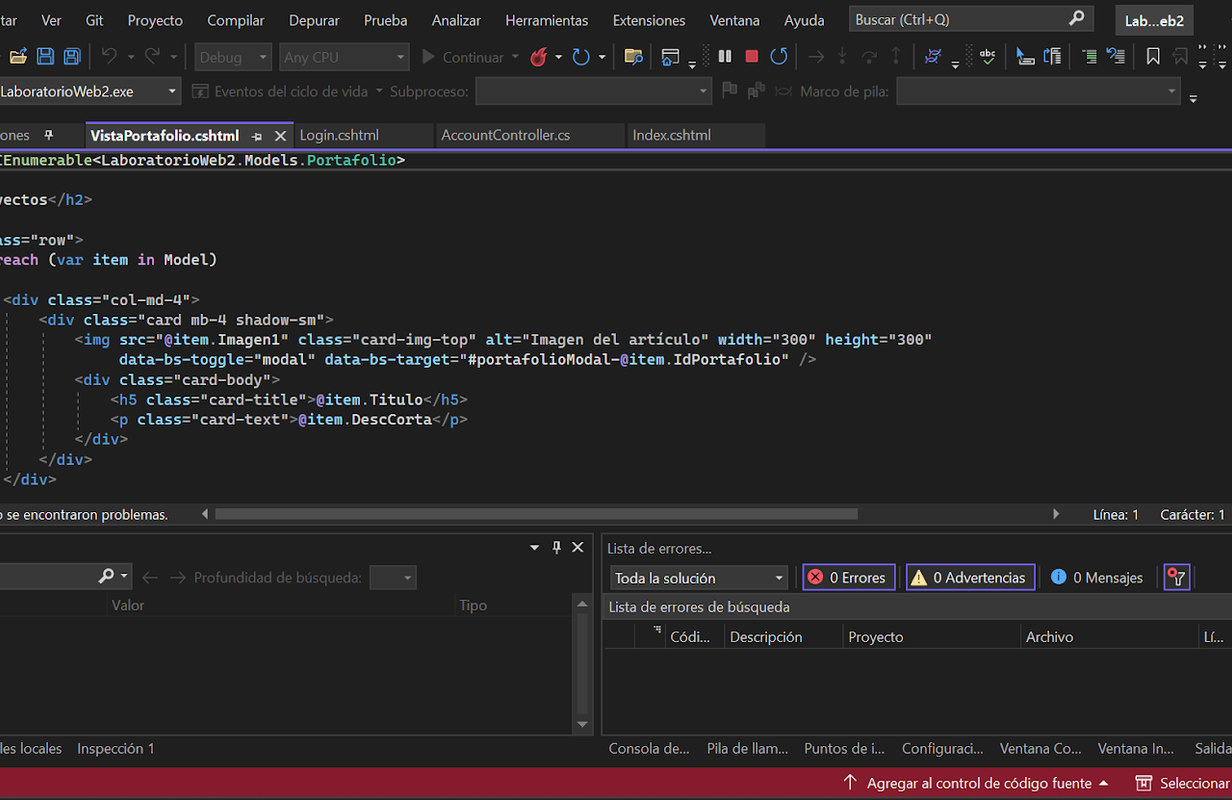Screen dimensions: 1232x800
Task: Open the Extensiones menu
Action: (649, 20)
